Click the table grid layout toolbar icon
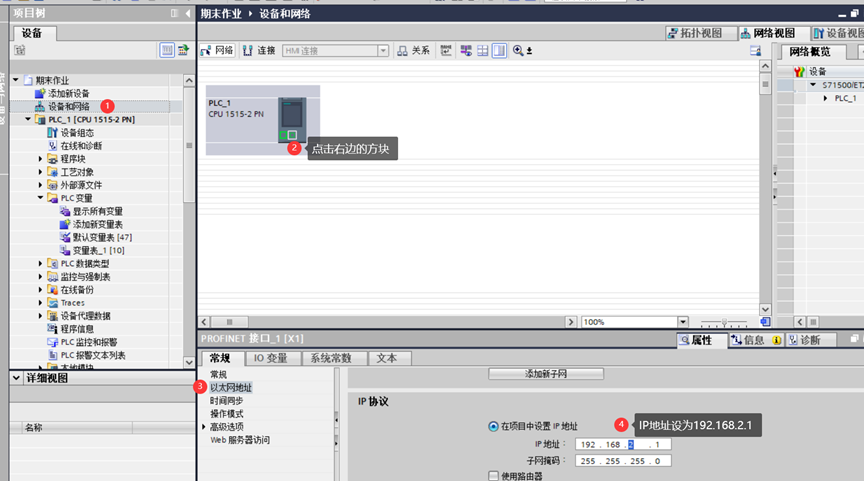Image resolution: width=864 pixels, height=481 pixels. (x=483, y=51)
